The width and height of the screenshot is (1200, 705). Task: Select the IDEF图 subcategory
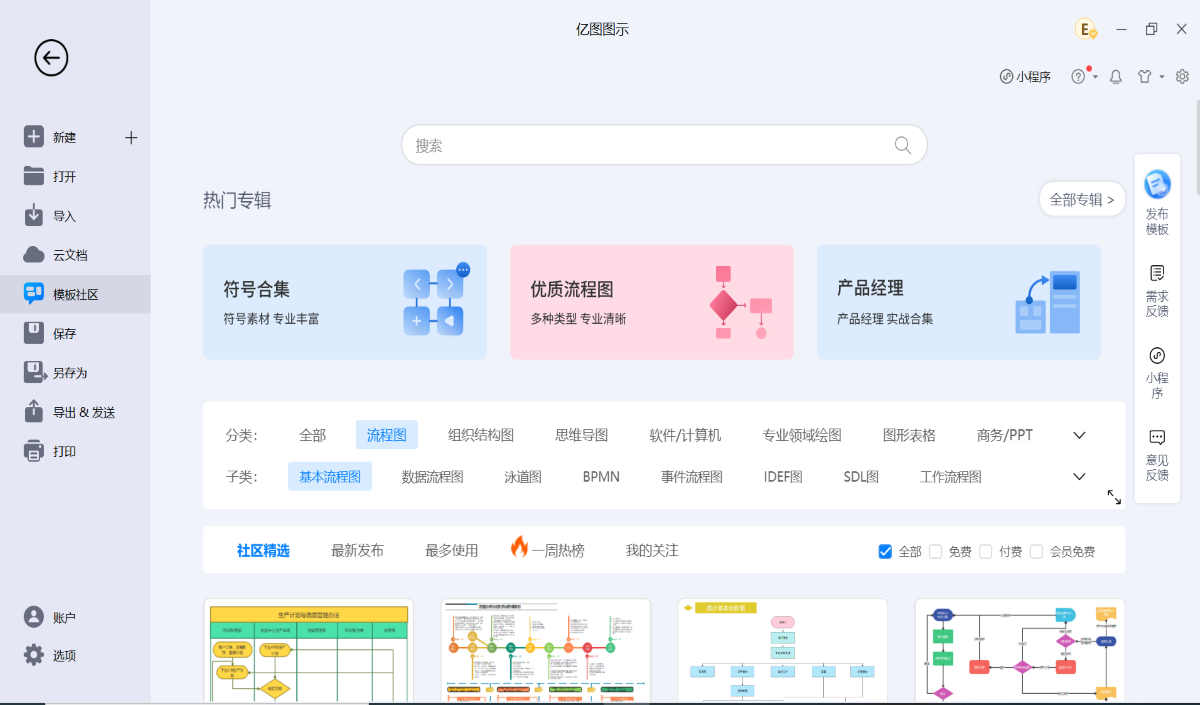tap(783, 477)
